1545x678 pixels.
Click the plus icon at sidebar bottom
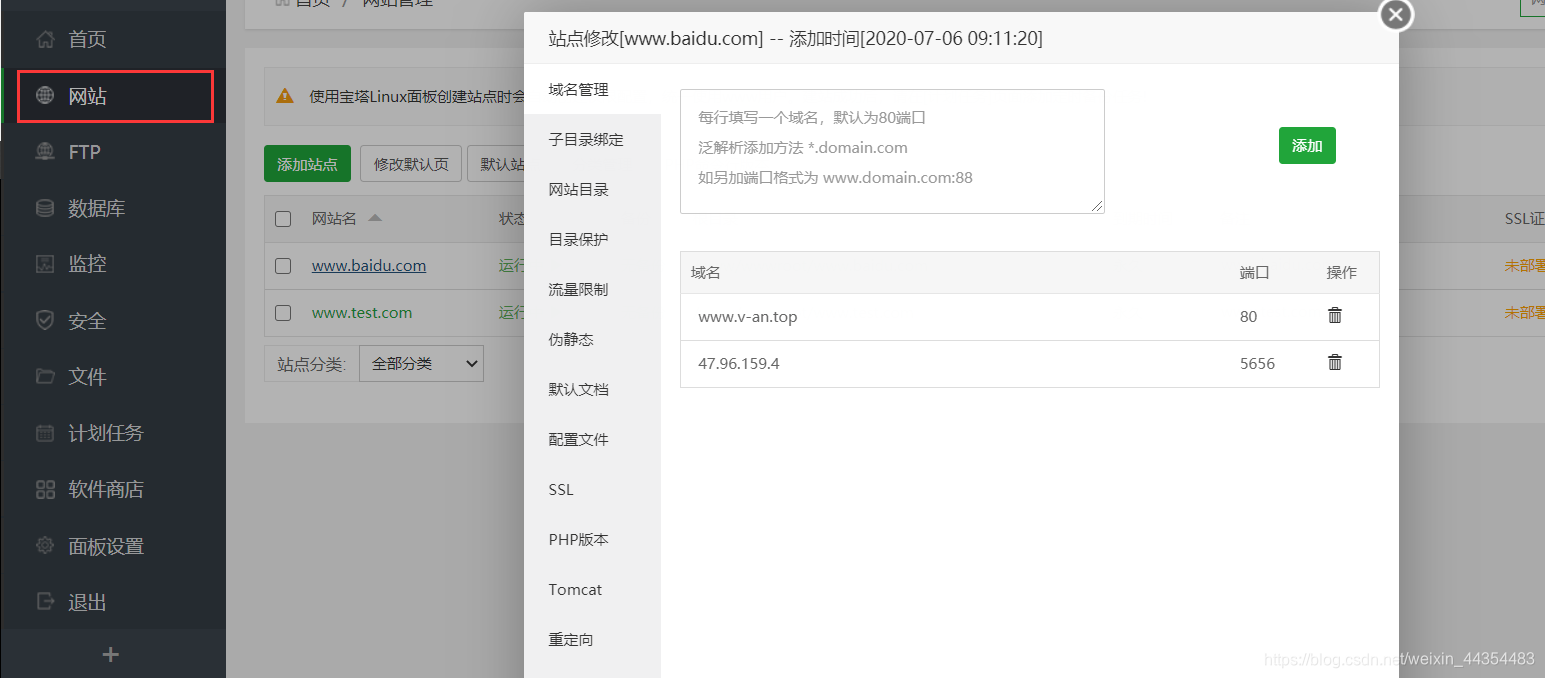click(x=110, y=654)
